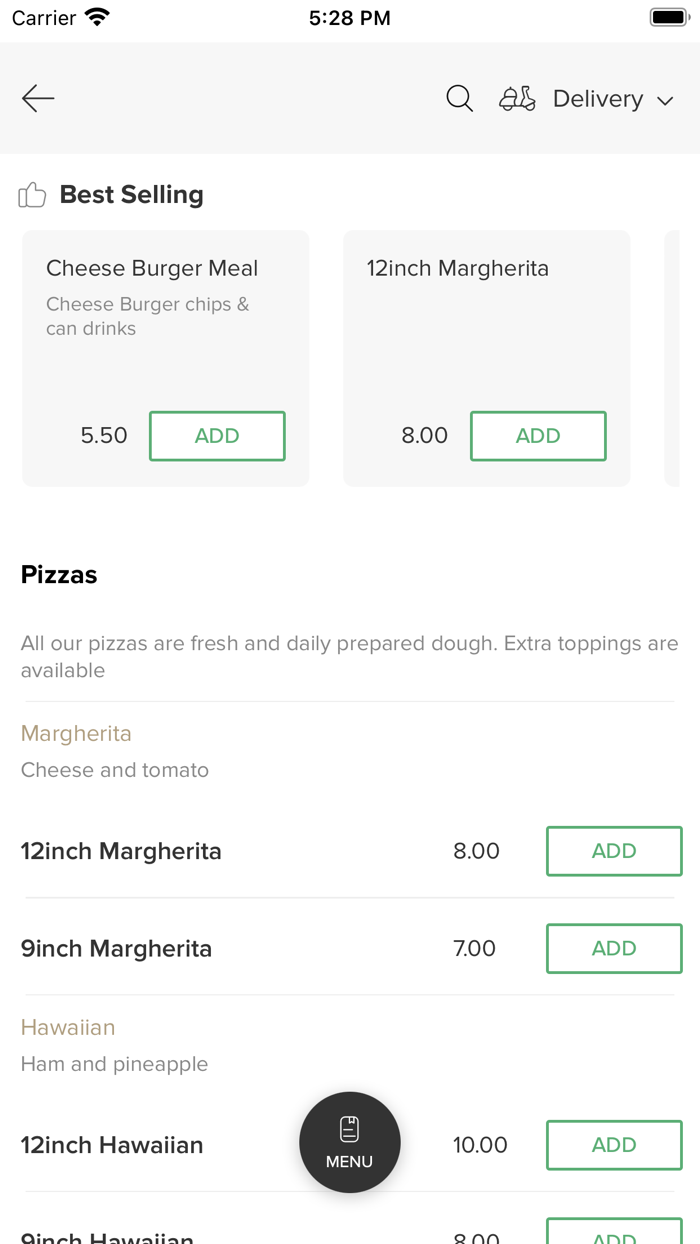This screenshot has height=1244, width=700.
Task: Tap the battery indicator in the status bar
Action: pos(666,16)
